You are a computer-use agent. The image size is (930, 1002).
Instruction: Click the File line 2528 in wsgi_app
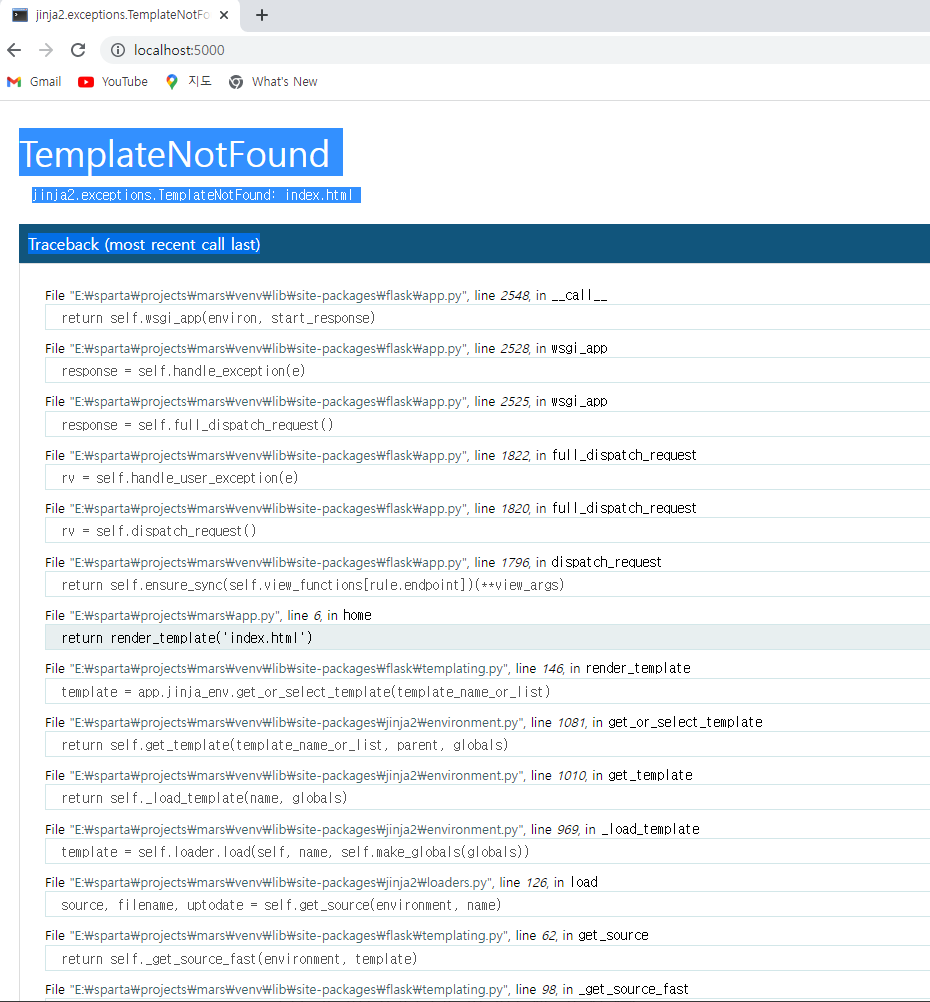326,348
